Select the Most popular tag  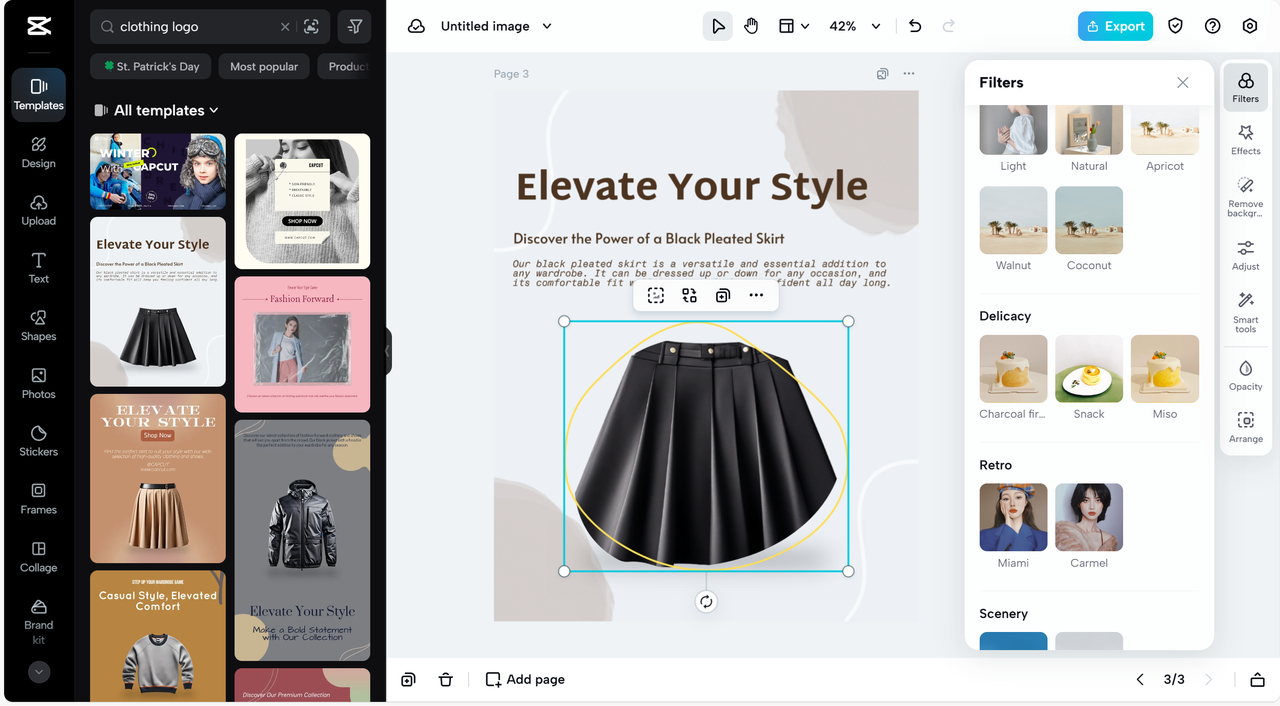click(264, 66)
